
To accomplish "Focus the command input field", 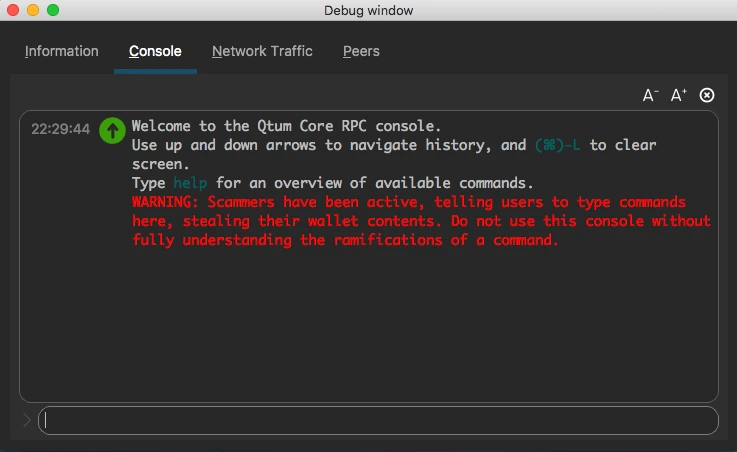I will pos(378,421).
